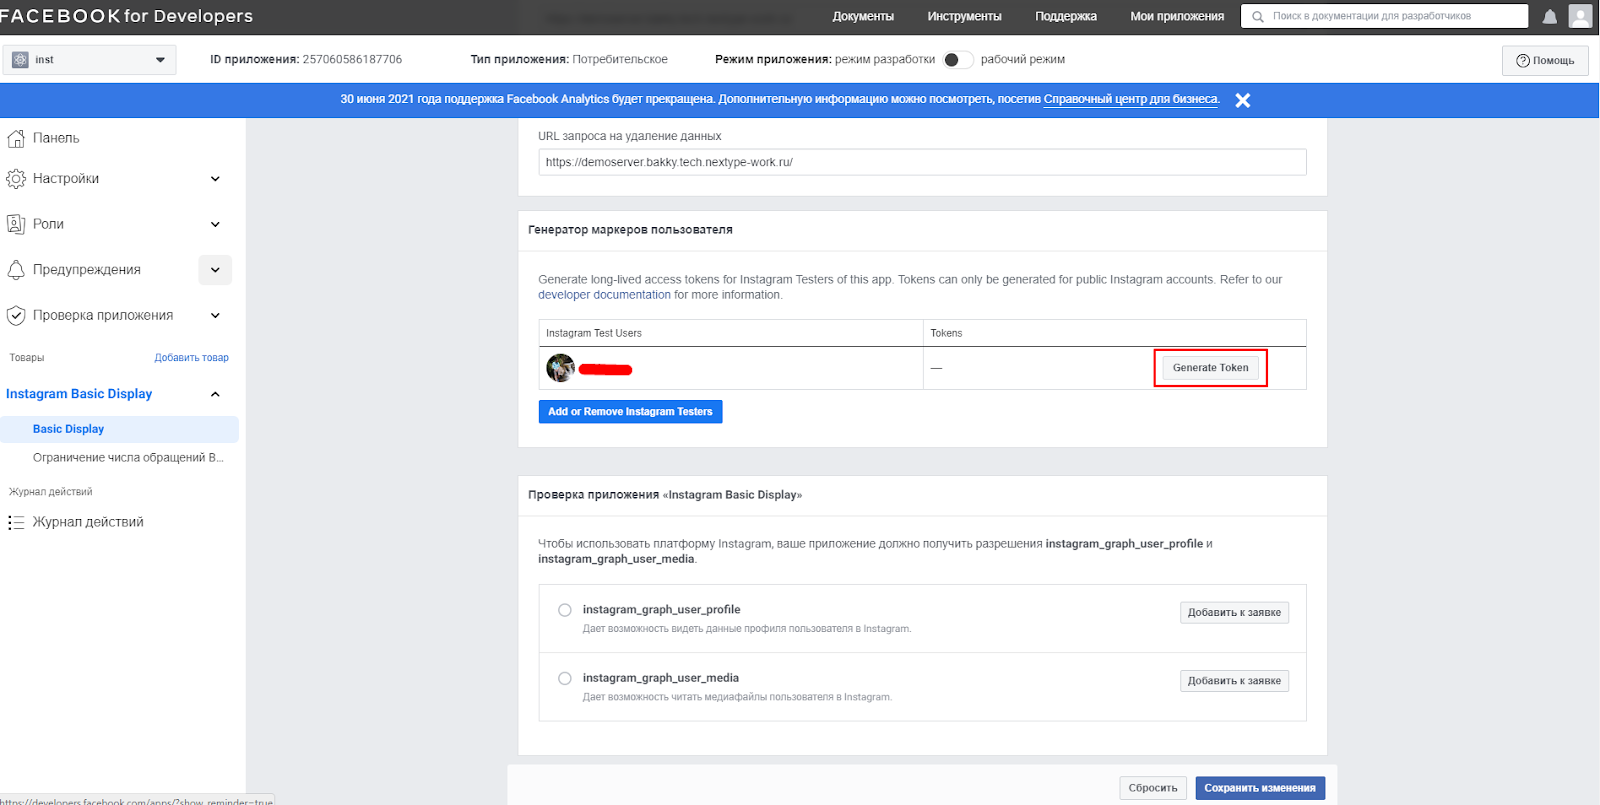Click the Instagram Basic Display heading
The width and height of the screenshot is (1600, 805).
click(79, 394)
